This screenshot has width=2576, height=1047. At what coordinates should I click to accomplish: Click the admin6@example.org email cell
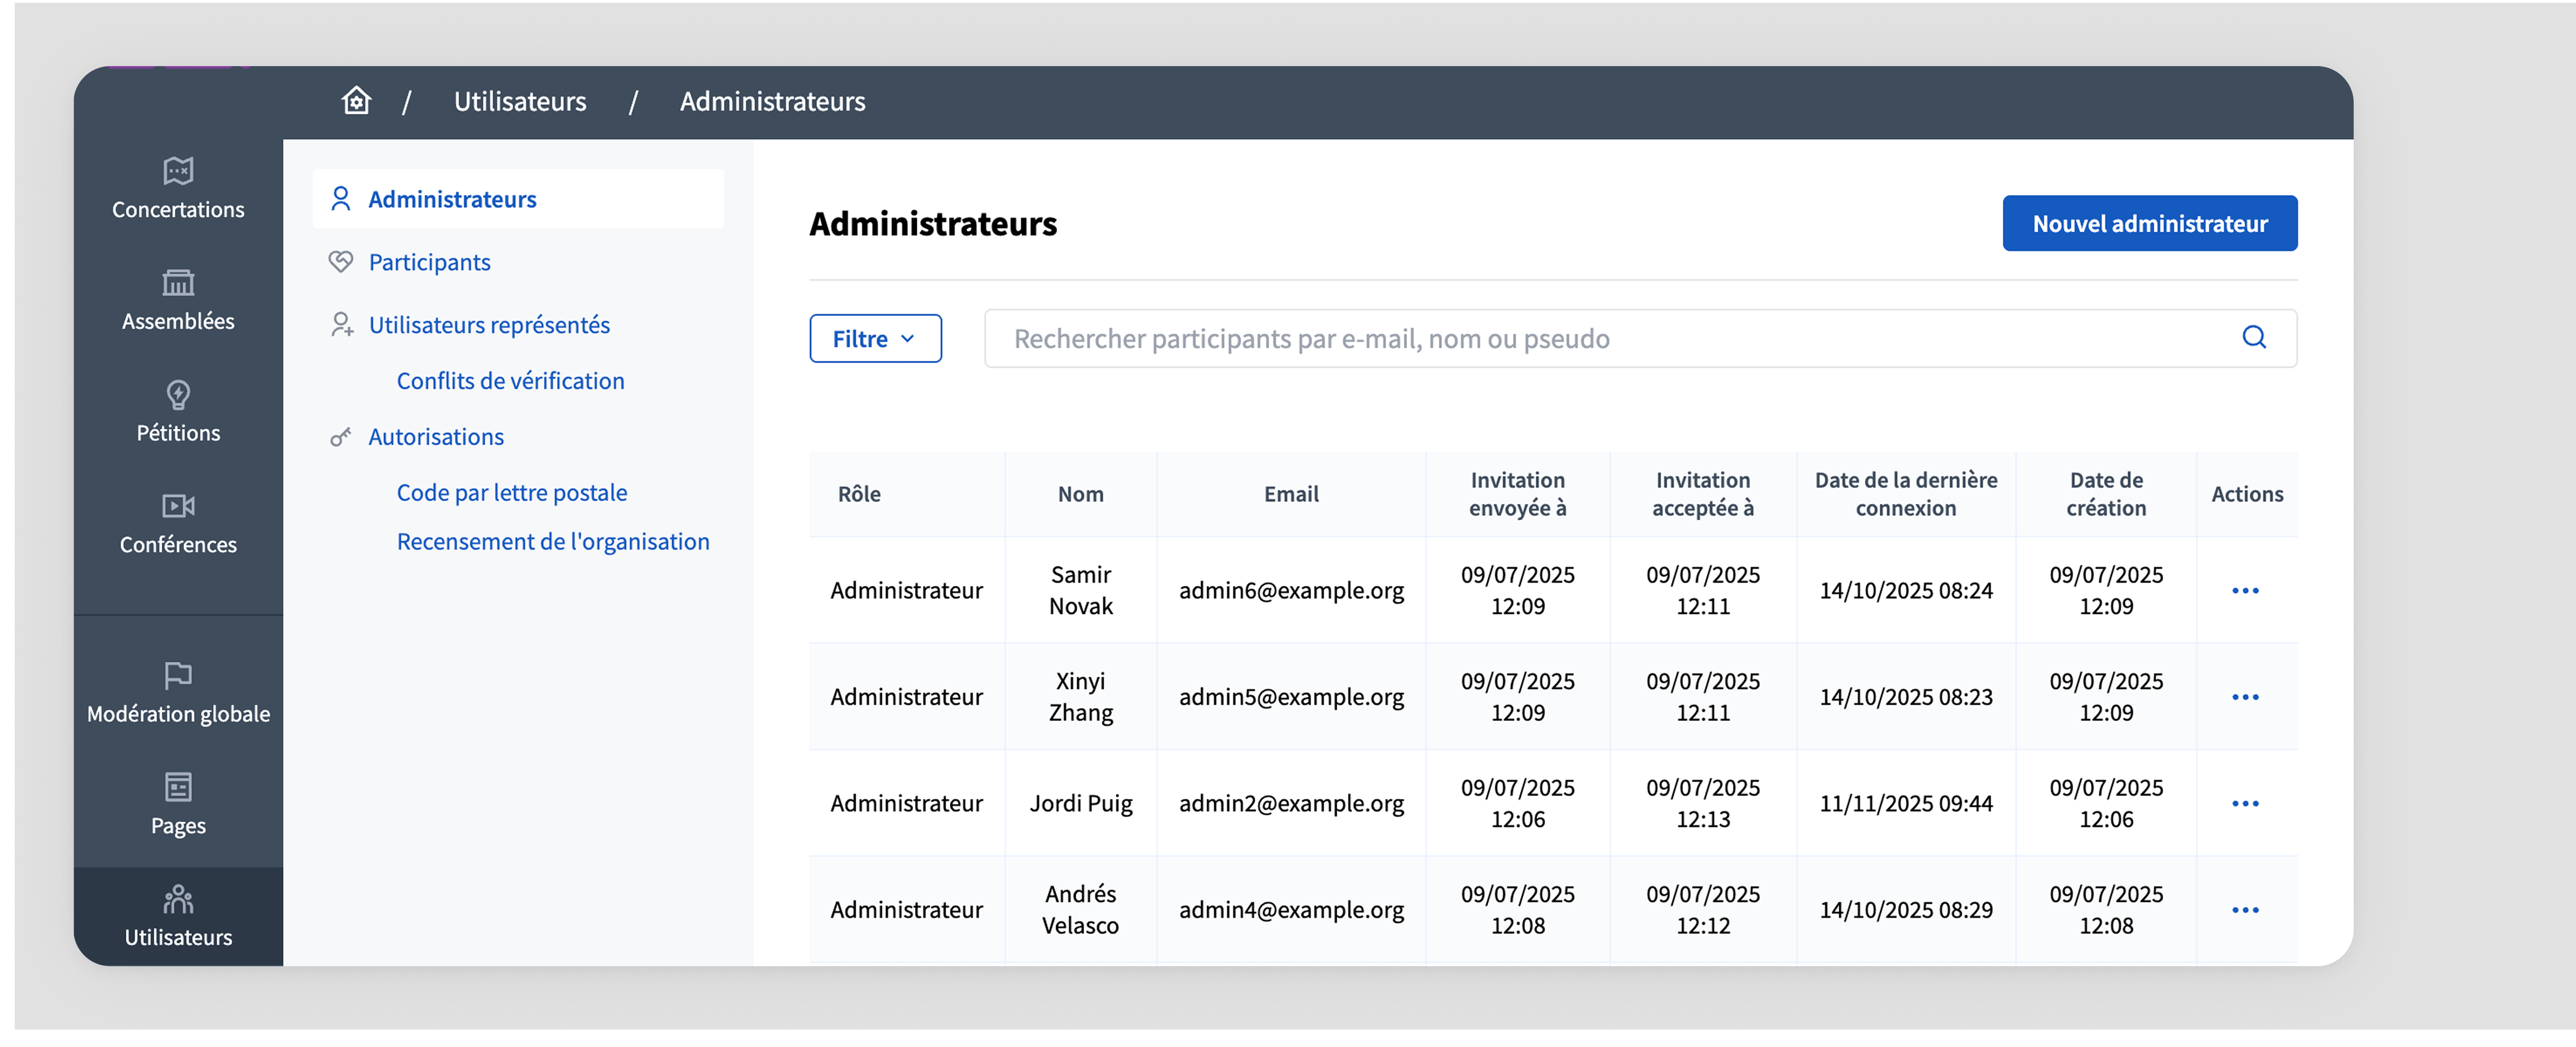coord(1291,591)
